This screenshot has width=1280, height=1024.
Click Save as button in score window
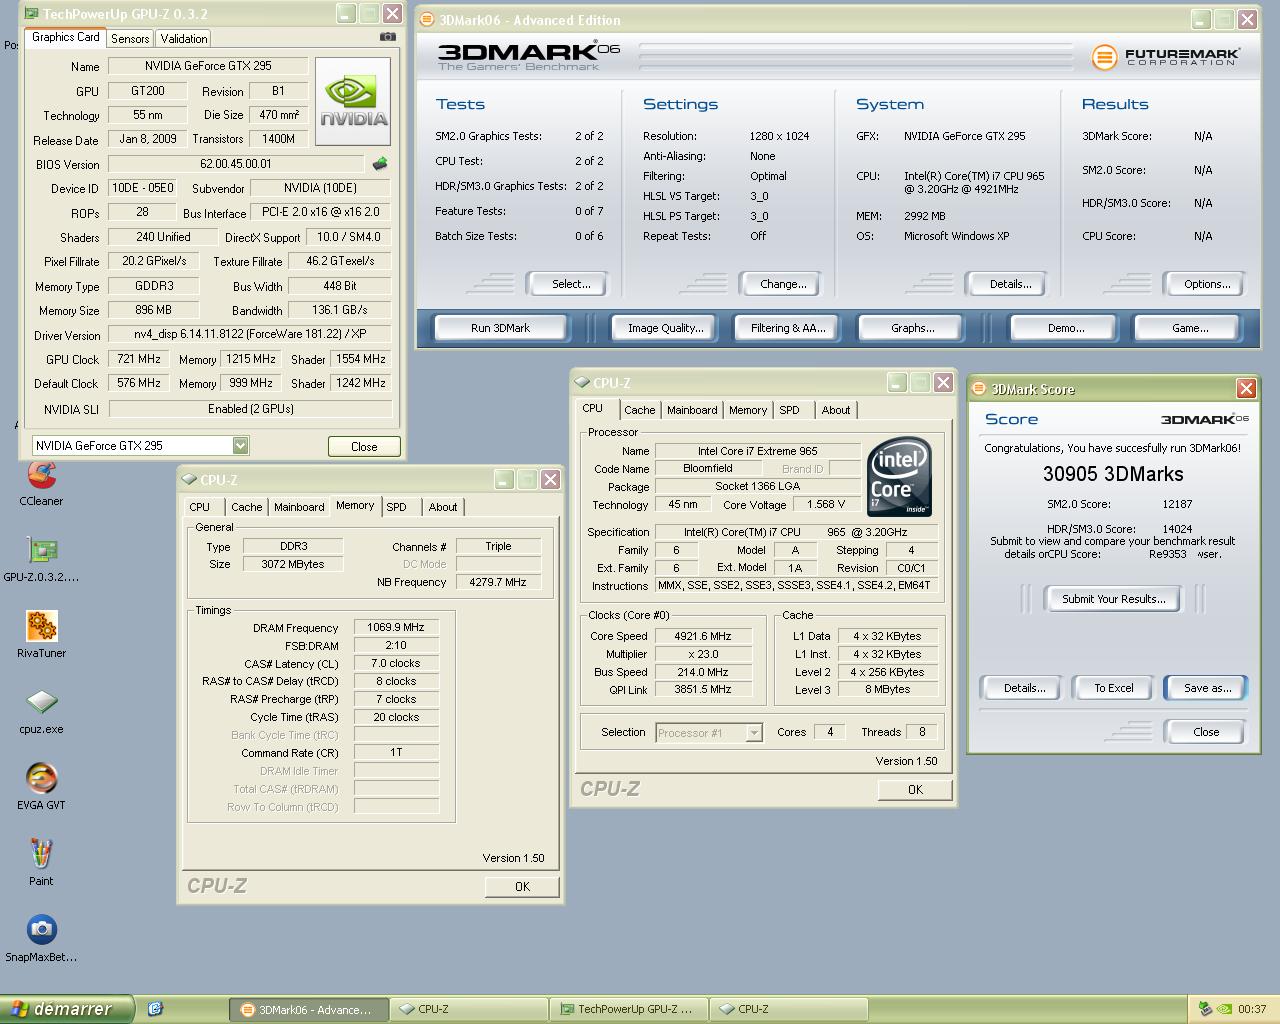pyautogui.click(x=1207, y=688)
